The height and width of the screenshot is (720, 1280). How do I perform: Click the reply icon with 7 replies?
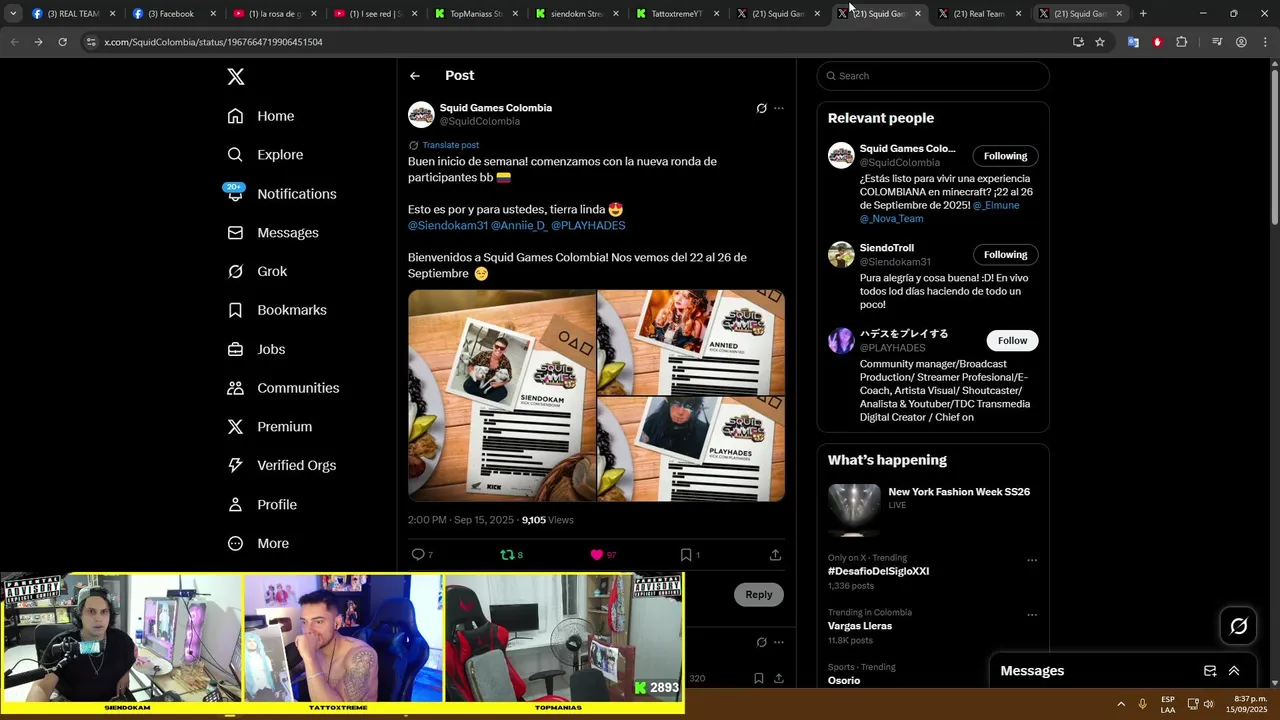[422, 555]
